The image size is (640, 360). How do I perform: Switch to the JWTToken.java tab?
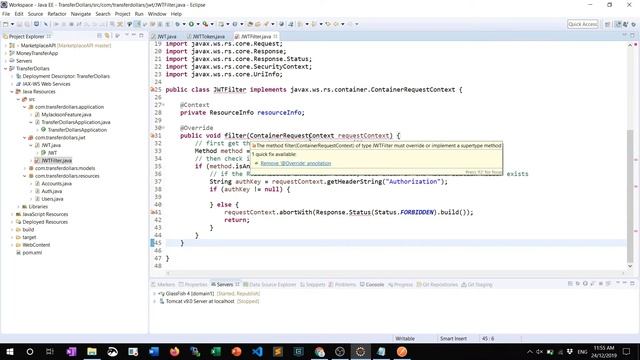[x=206, y=36]
